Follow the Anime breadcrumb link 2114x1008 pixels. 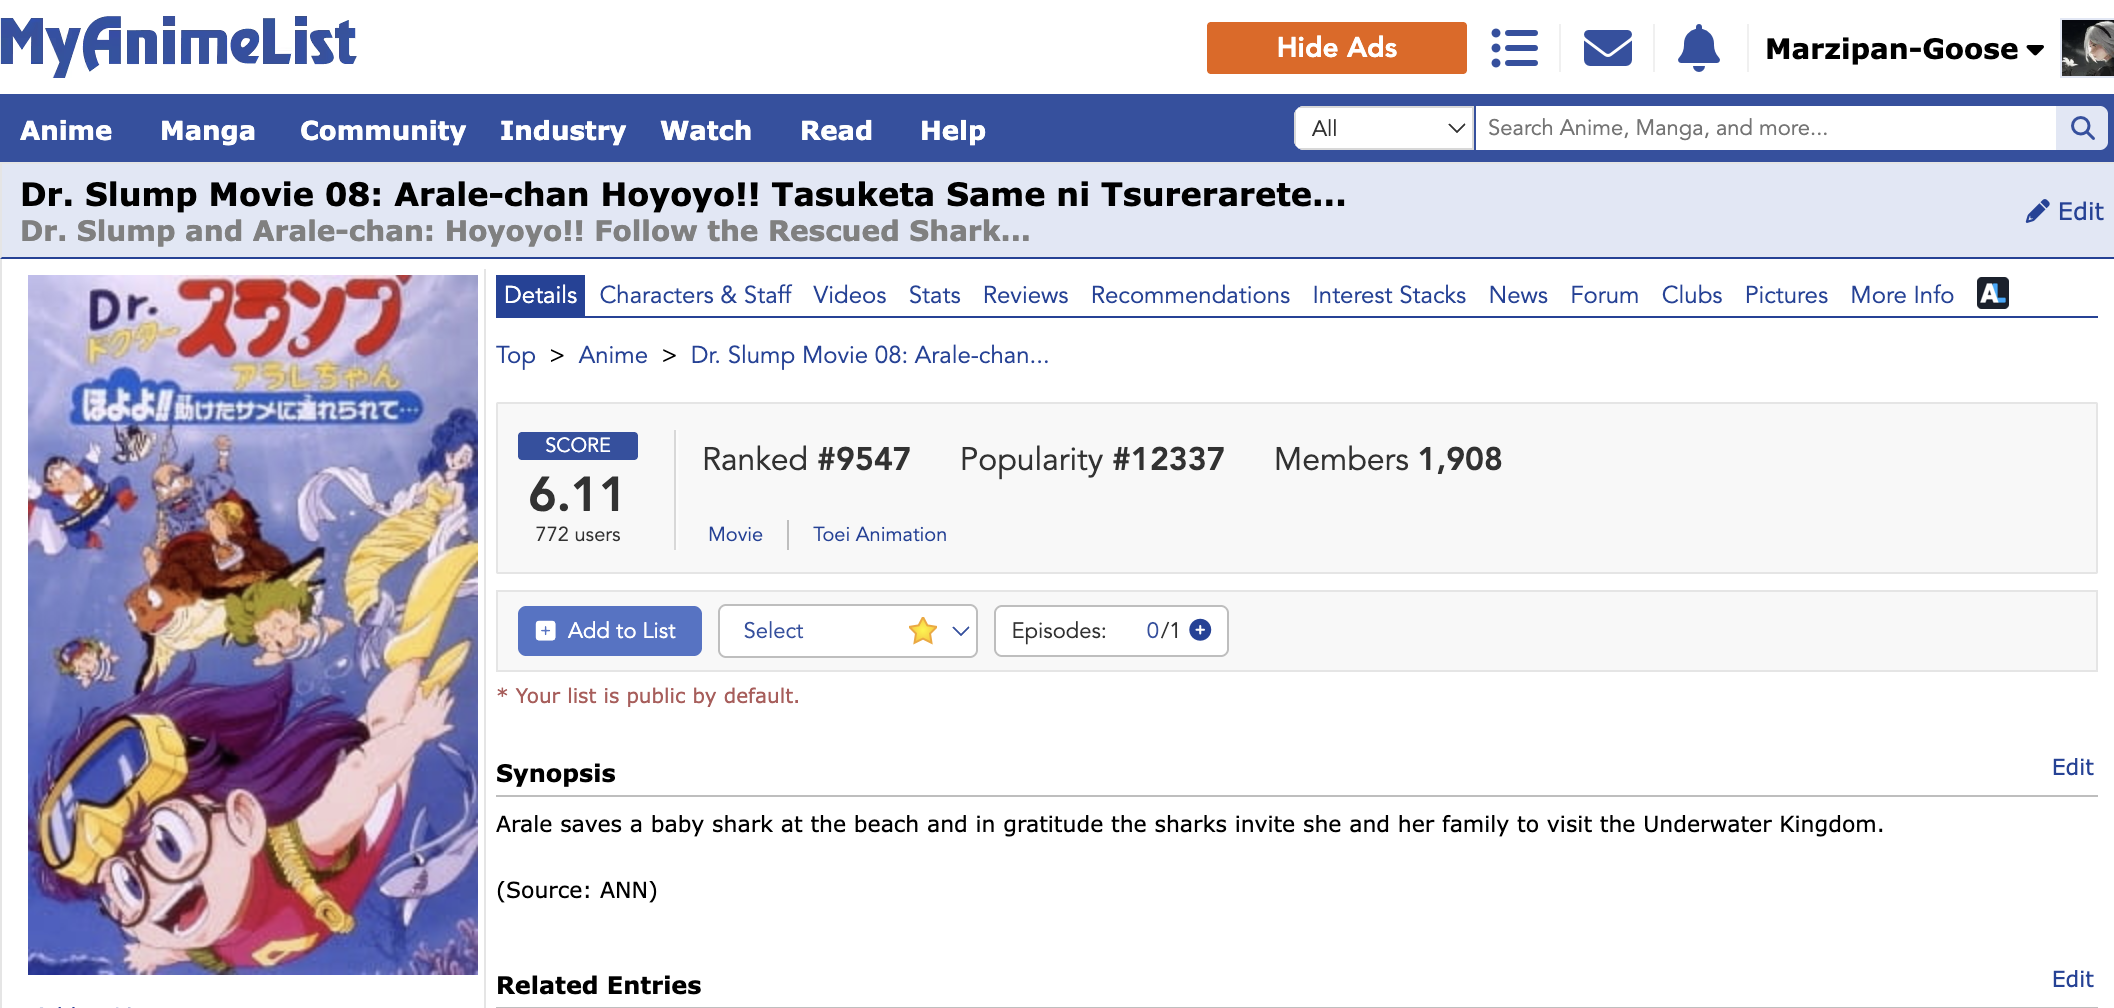pos(613,355)
